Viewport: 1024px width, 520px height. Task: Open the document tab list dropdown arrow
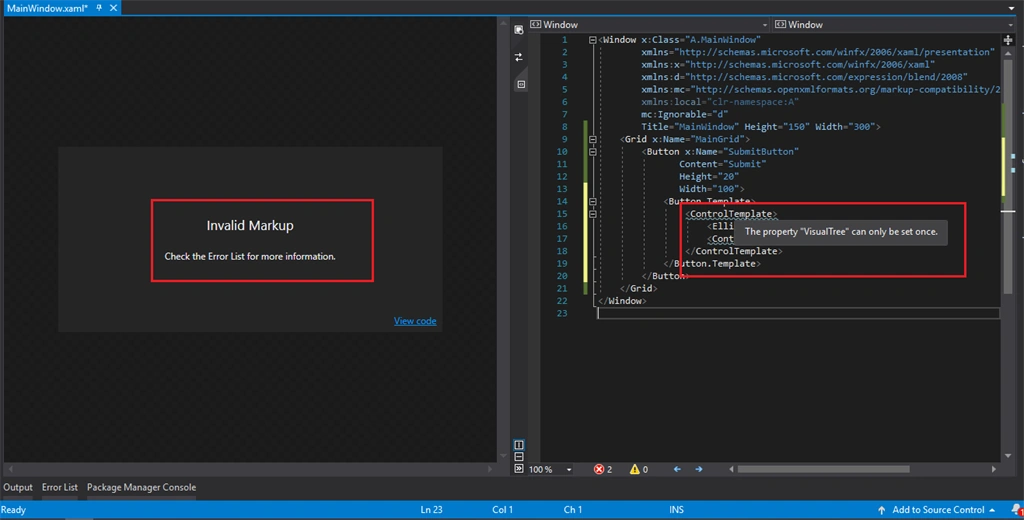[1011, 8]
